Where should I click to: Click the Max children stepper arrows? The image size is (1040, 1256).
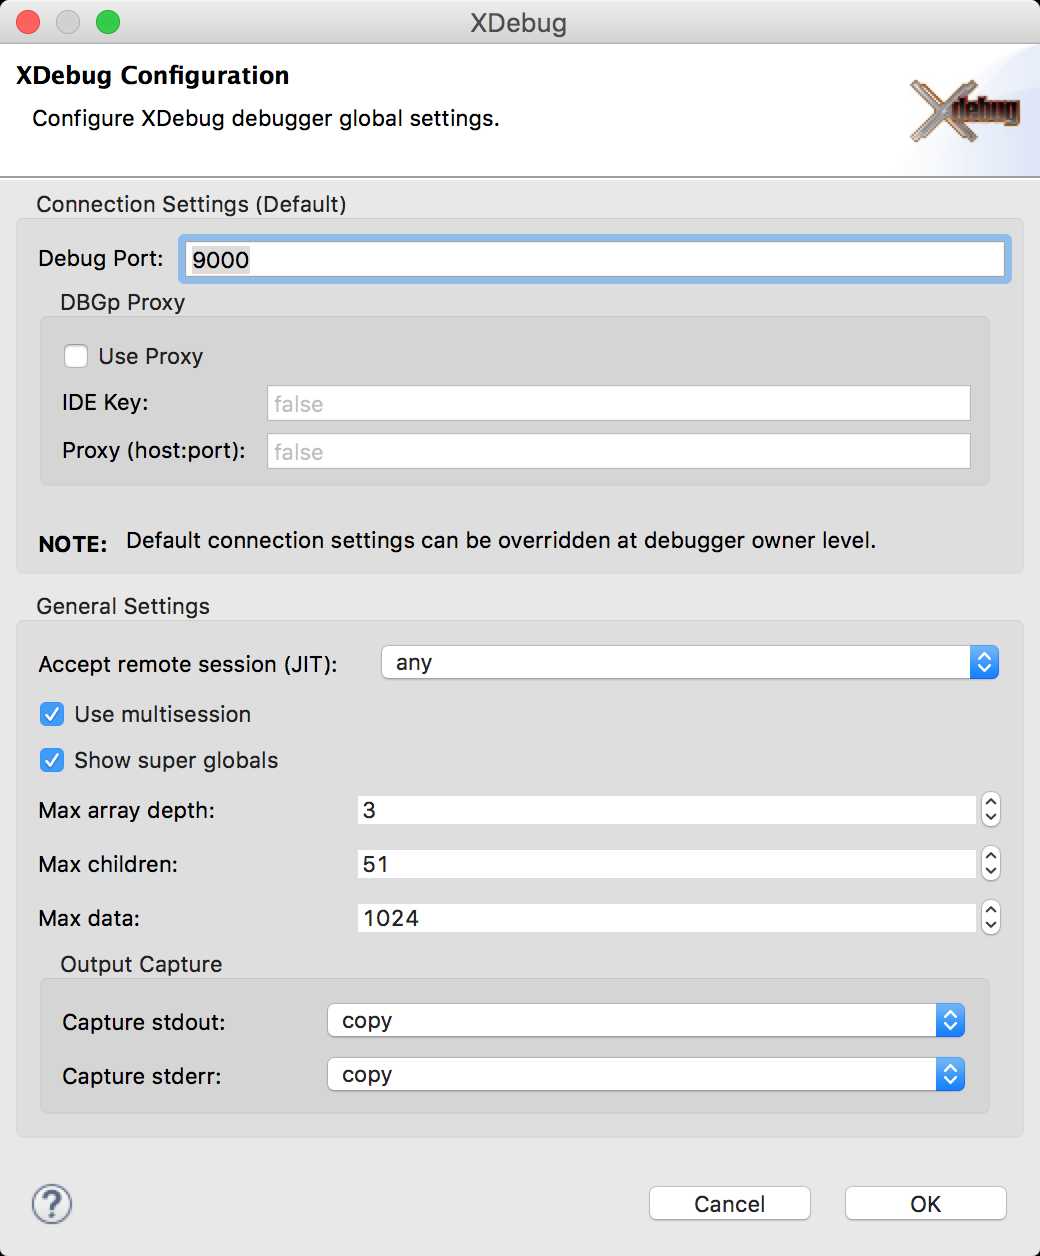coord(991,864)
